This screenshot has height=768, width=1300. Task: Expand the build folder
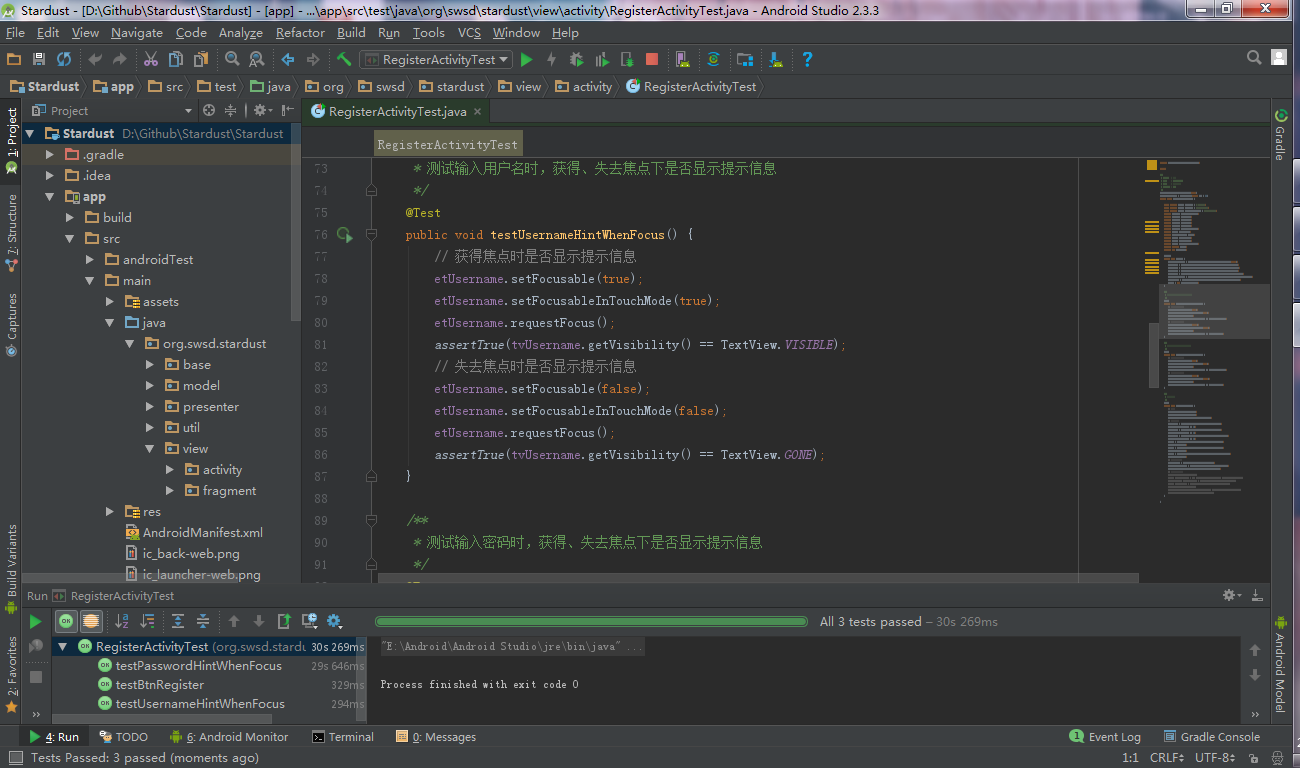pos(70,218)
